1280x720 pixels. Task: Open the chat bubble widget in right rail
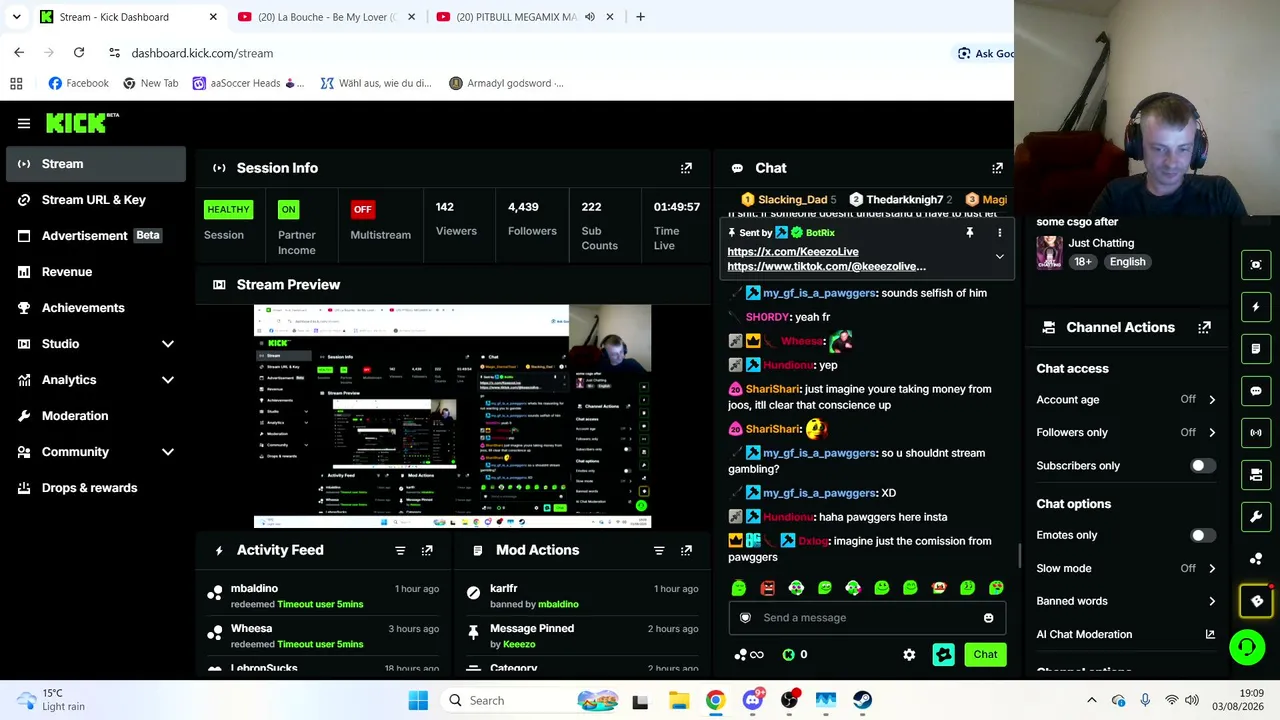pyautogui.click(x=1256, y=391)
